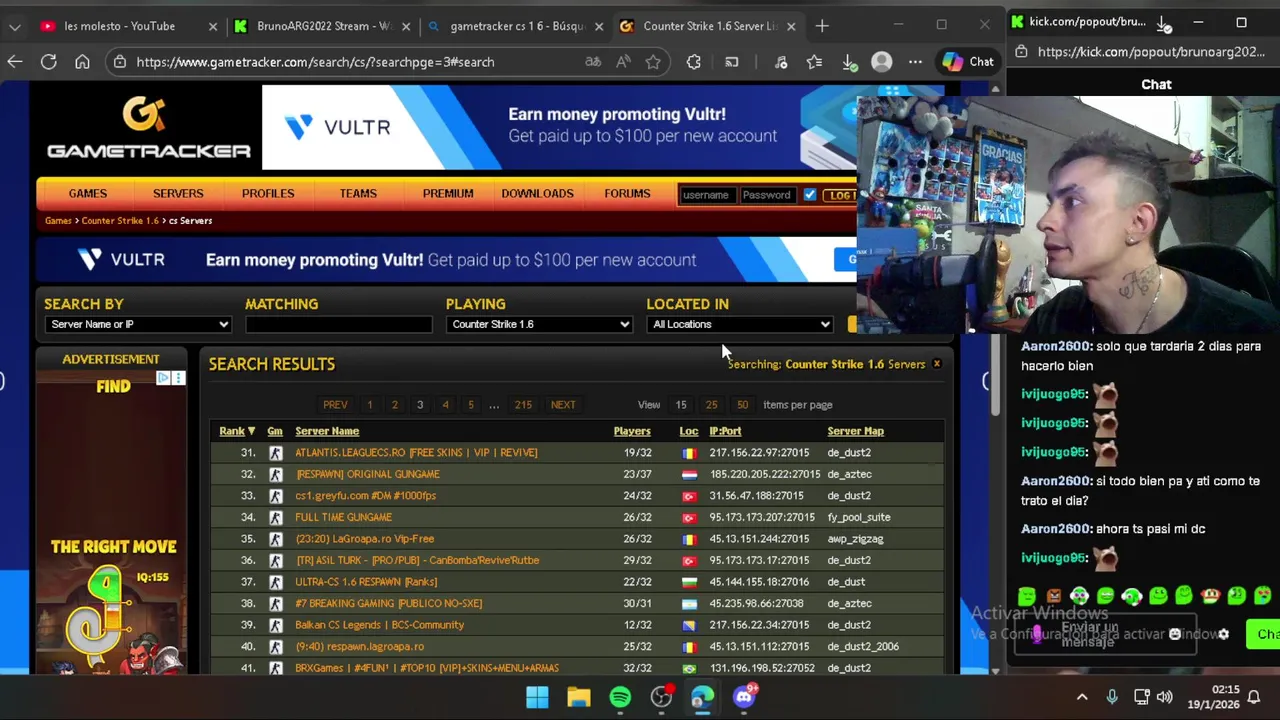Open the SERVERS menu
This screenshot has width=1280, height=720.
[178, 193]
